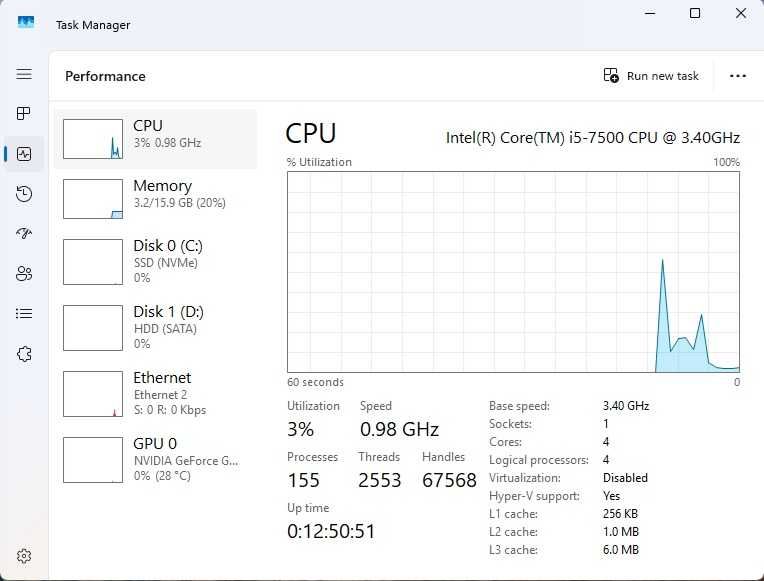Select Disk 0 (C:) entry
Viewport: 764px width, 581px height.
point(155,261)
